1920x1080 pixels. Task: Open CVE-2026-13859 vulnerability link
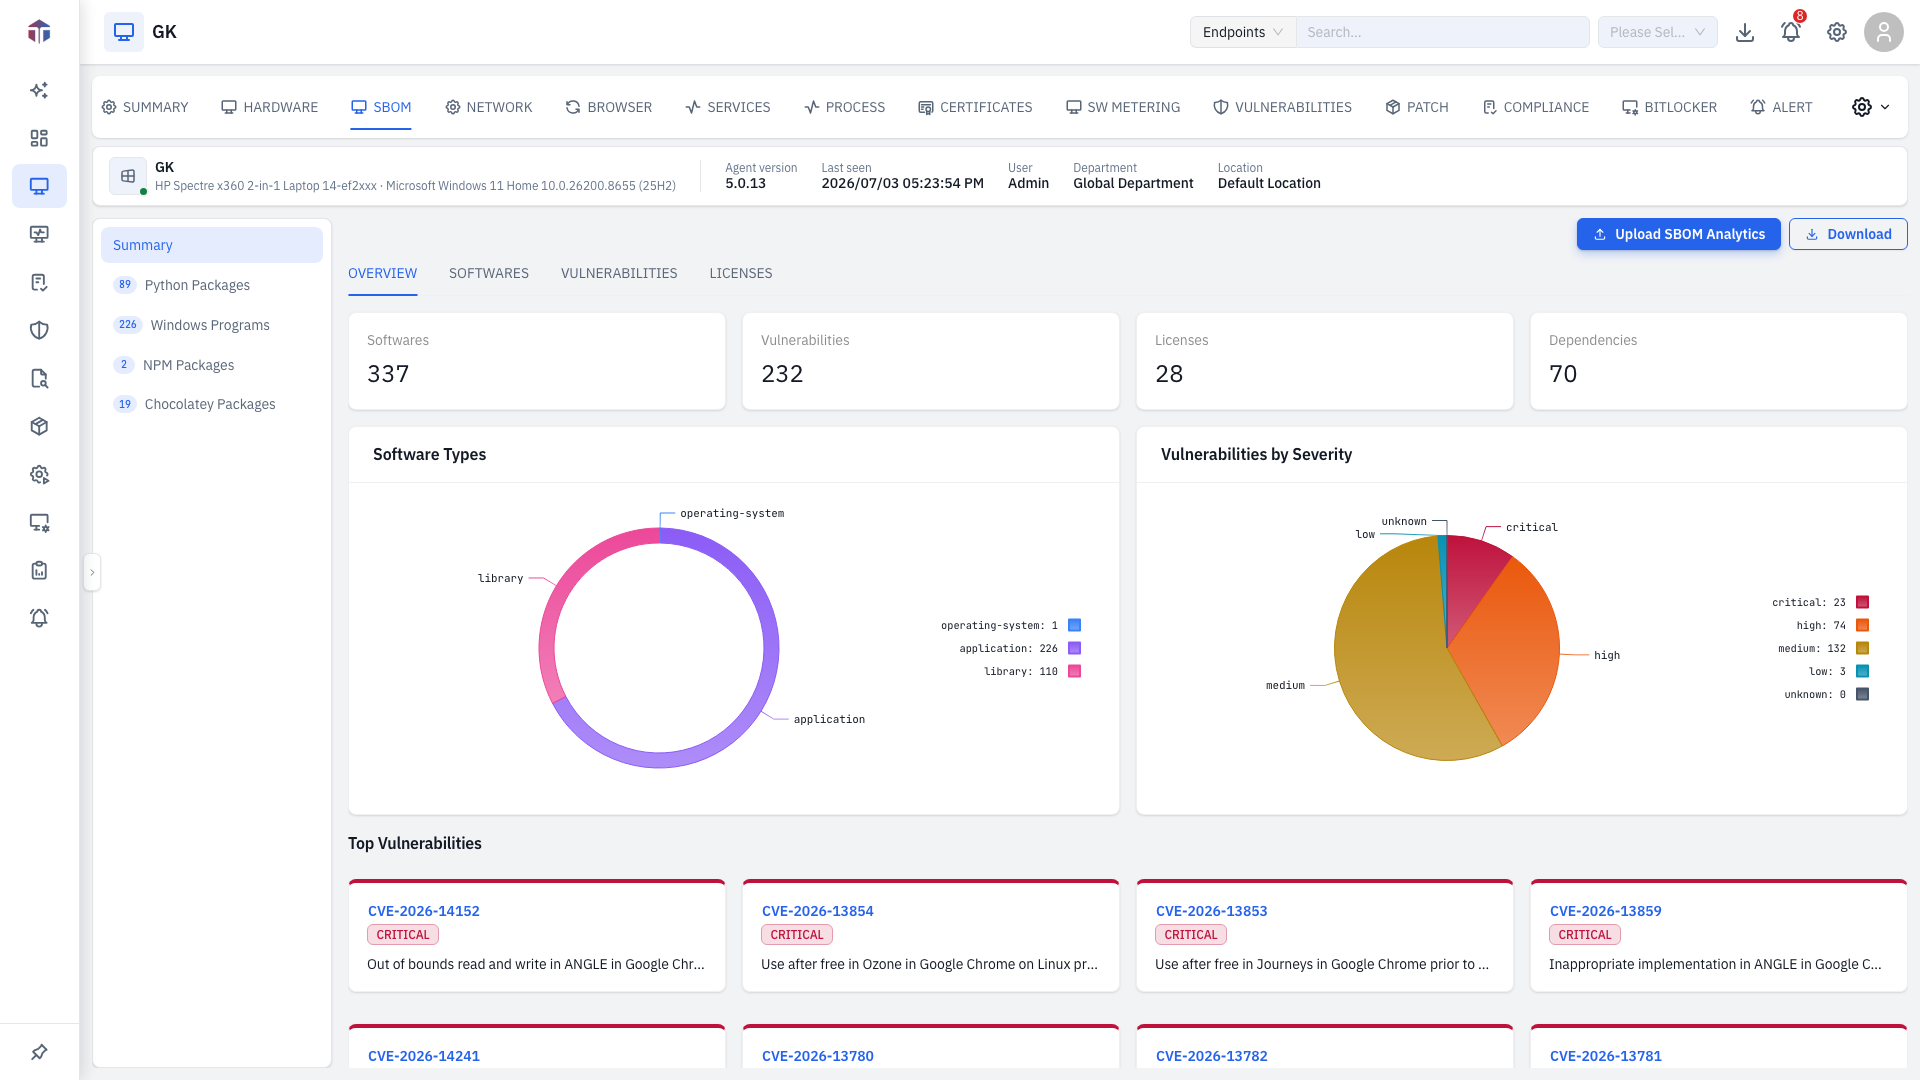click(x=1606, y=911)
